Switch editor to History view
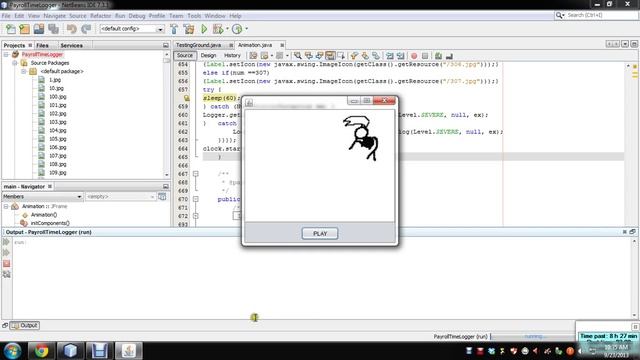 [232, 56]
